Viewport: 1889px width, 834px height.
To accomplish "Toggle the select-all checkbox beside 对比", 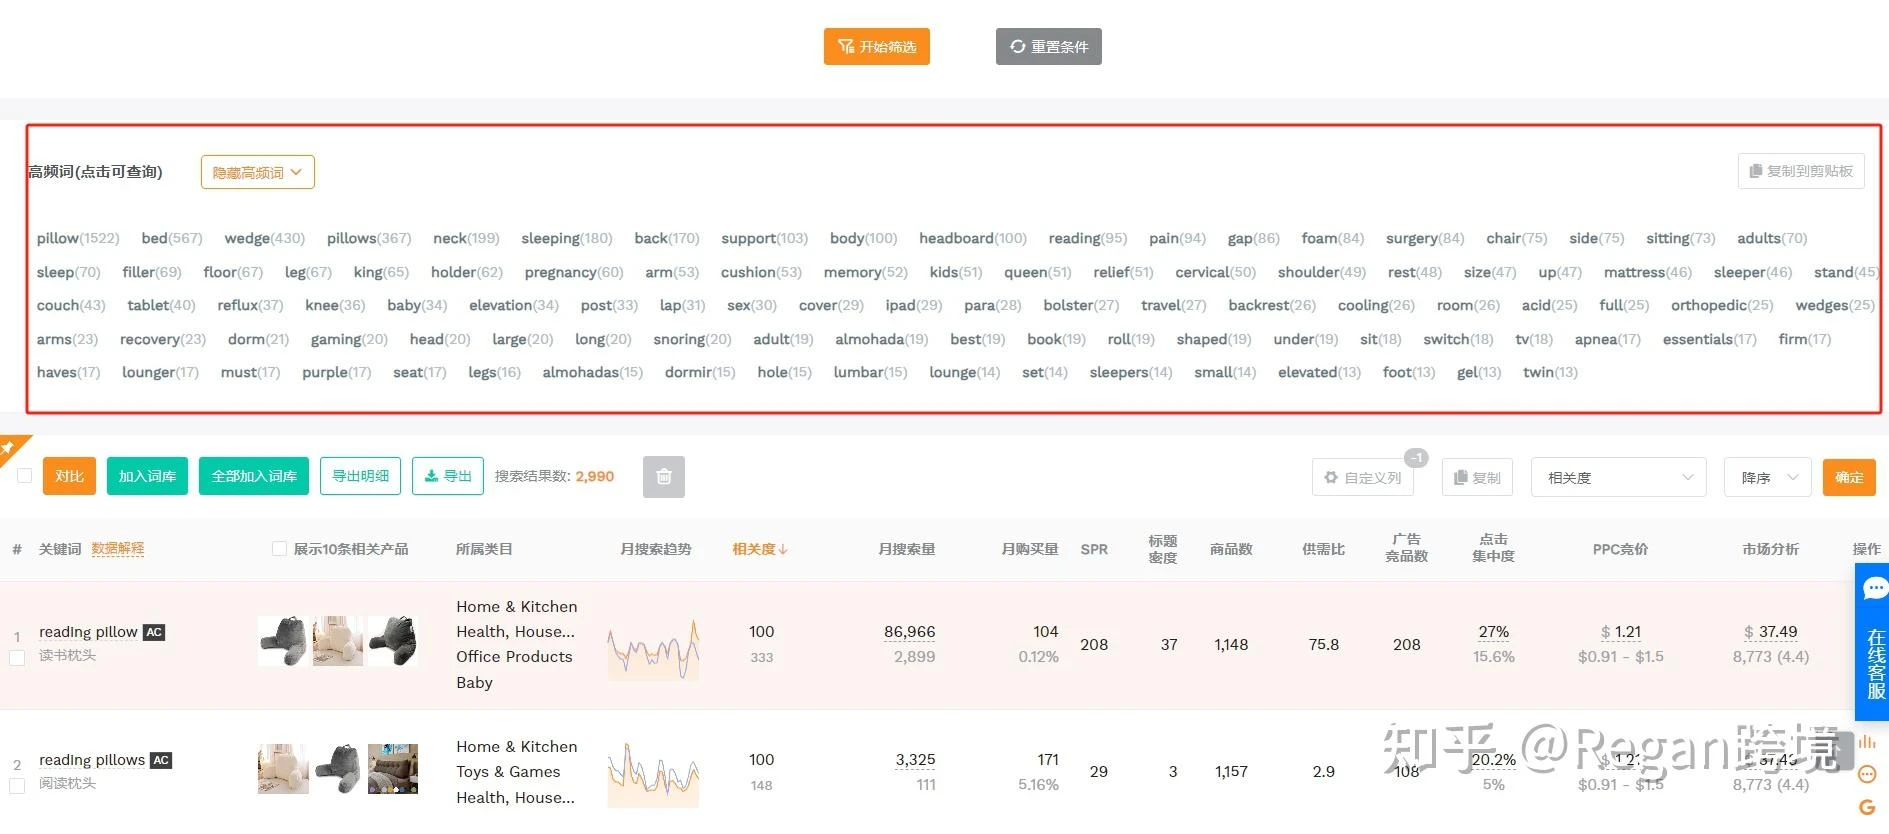I will tap(24, 476).
